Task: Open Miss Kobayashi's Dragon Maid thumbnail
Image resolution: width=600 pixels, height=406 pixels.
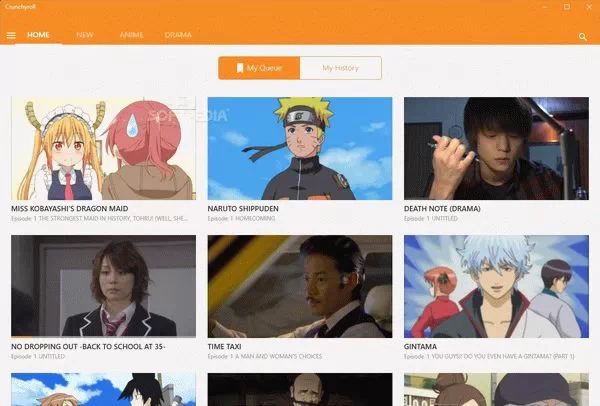Action: pos(103,148)
